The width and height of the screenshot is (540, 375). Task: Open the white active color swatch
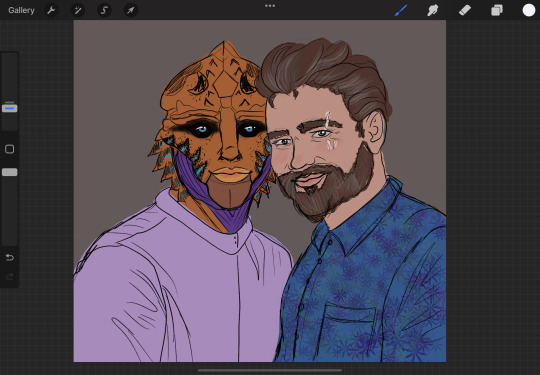click(x=529, y=10)
